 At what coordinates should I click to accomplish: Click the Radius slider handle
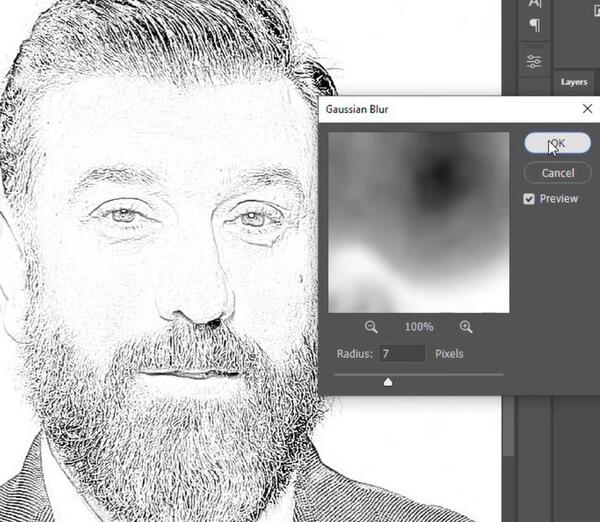pos(388,382)
